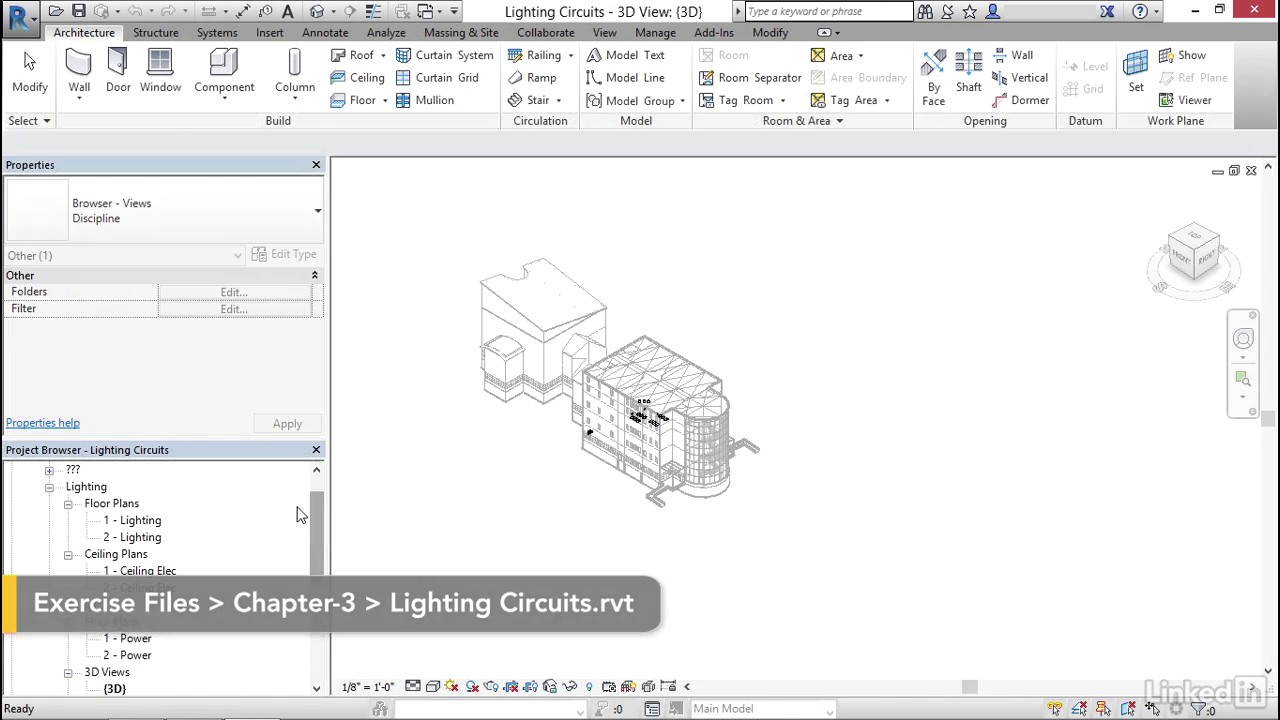Image resolution: width=1280 pixels, height=720 pixels.
Task: Select the Curtain Grid tool
Action: [x=437, y=78]
